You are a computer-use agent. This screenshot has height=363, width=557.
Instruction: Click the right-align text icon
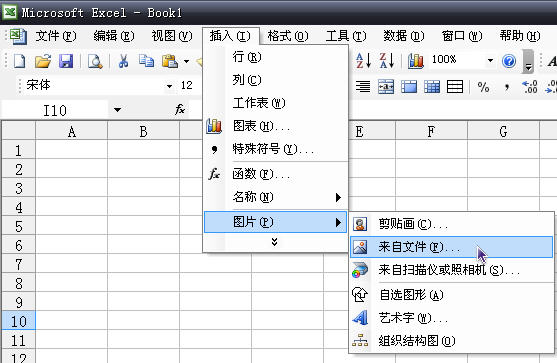click(363, 86)
